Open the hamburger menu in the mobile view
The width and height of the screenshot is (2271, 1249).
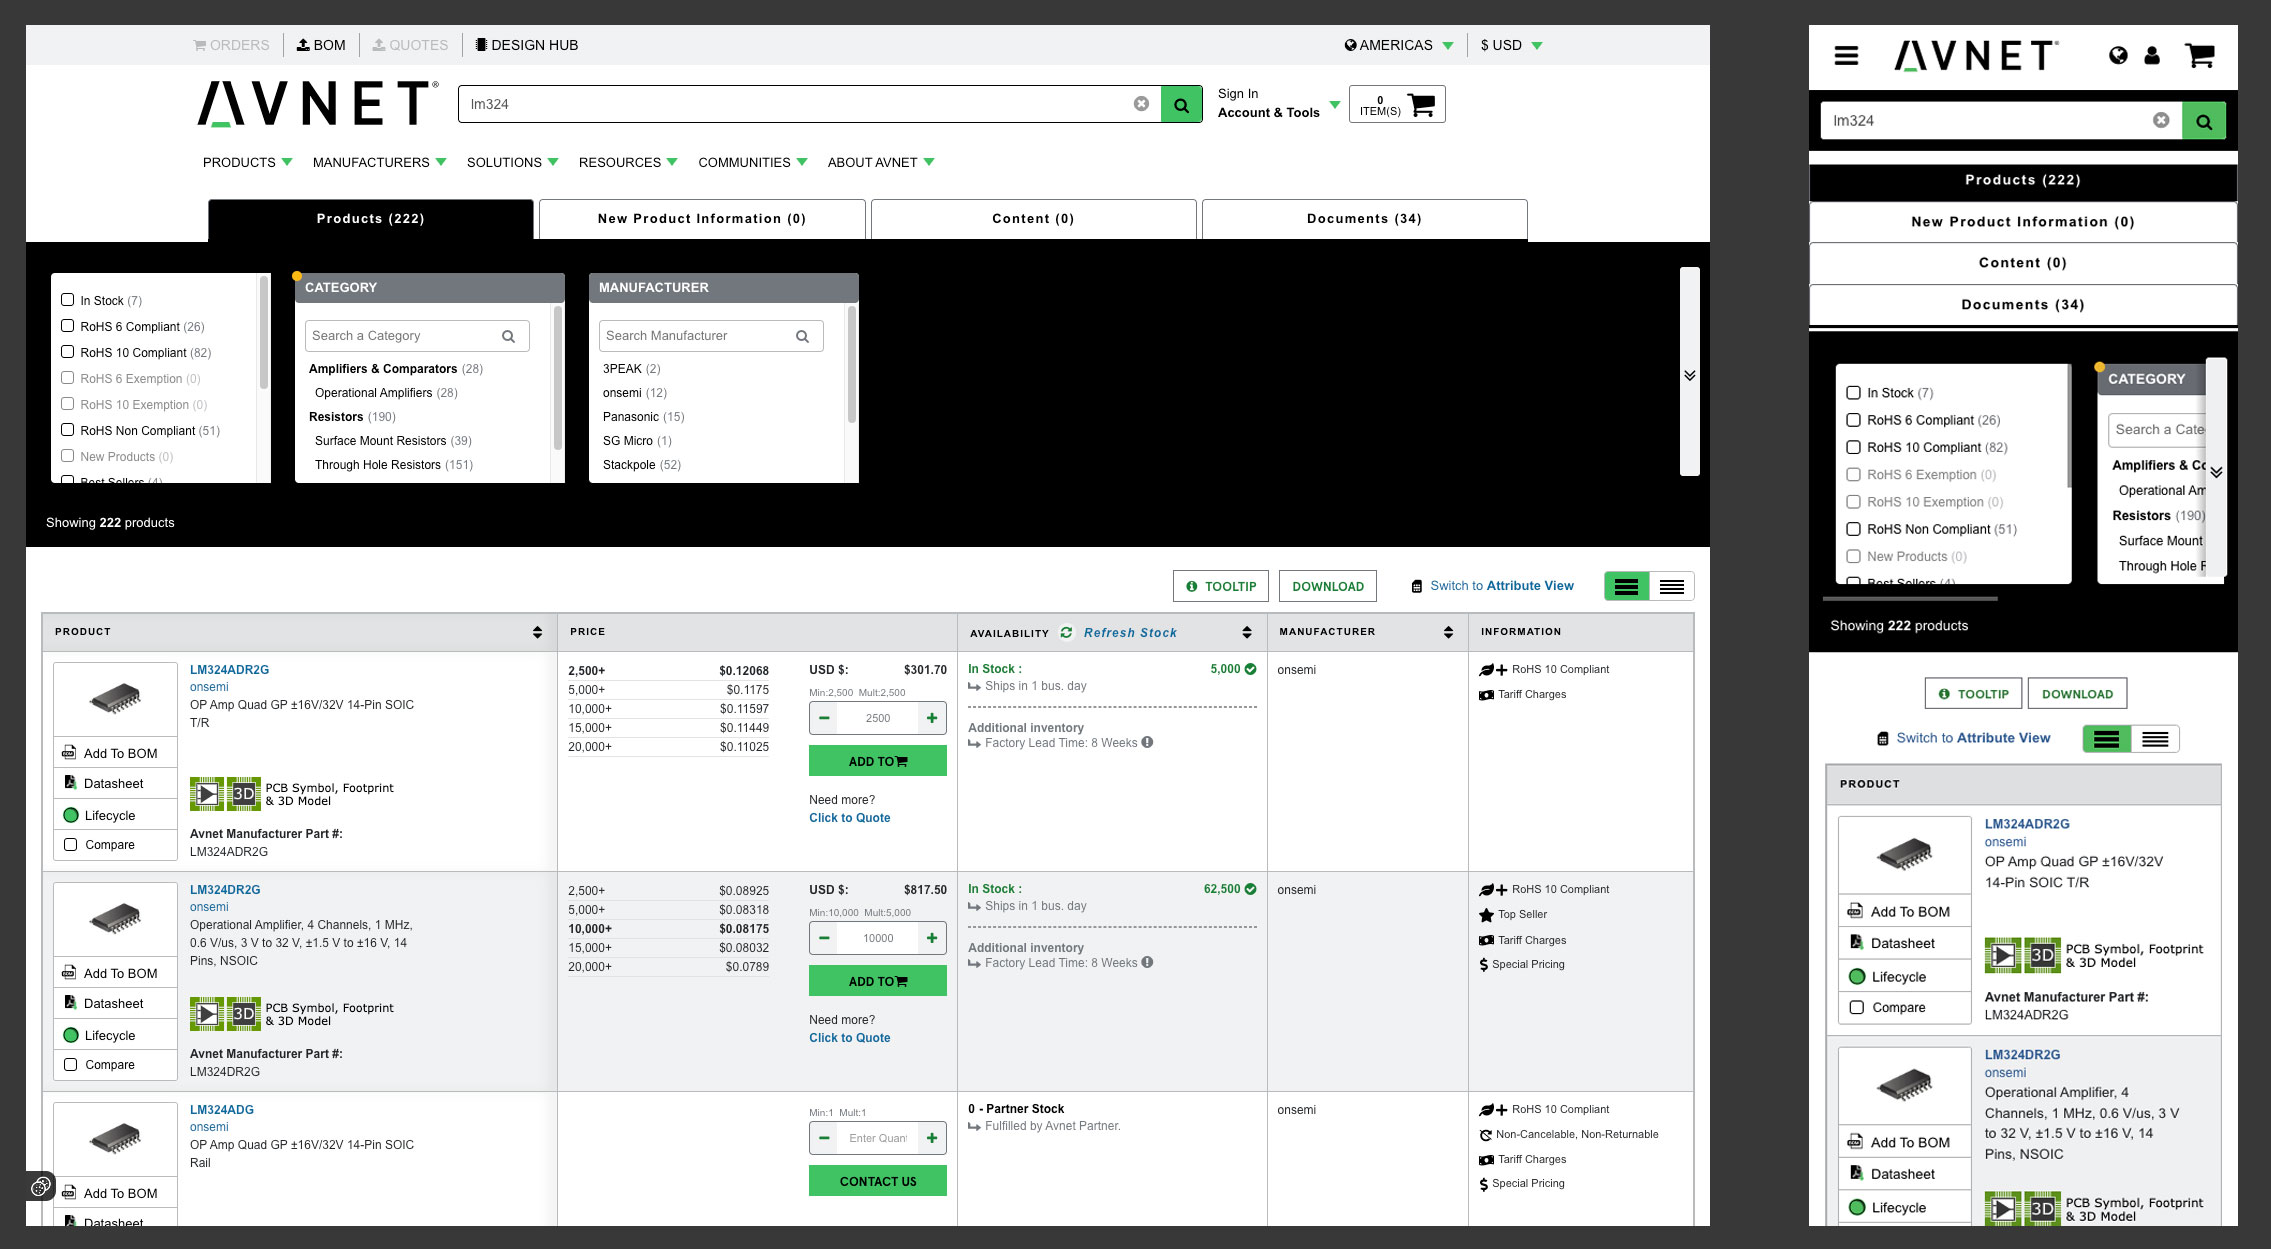point(1846,56)
